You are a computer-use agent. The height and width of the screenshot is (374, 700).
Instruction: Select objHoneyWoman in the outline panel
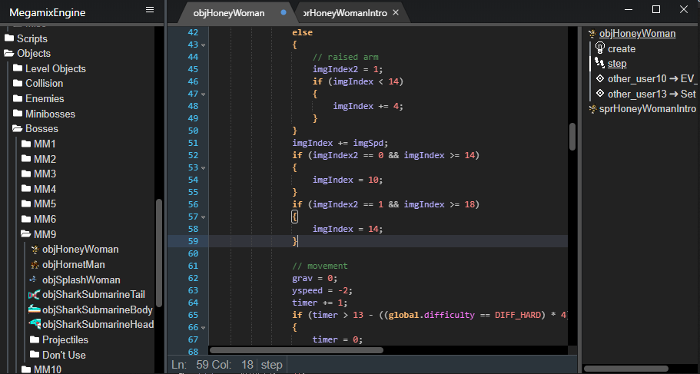click(637, 33)
